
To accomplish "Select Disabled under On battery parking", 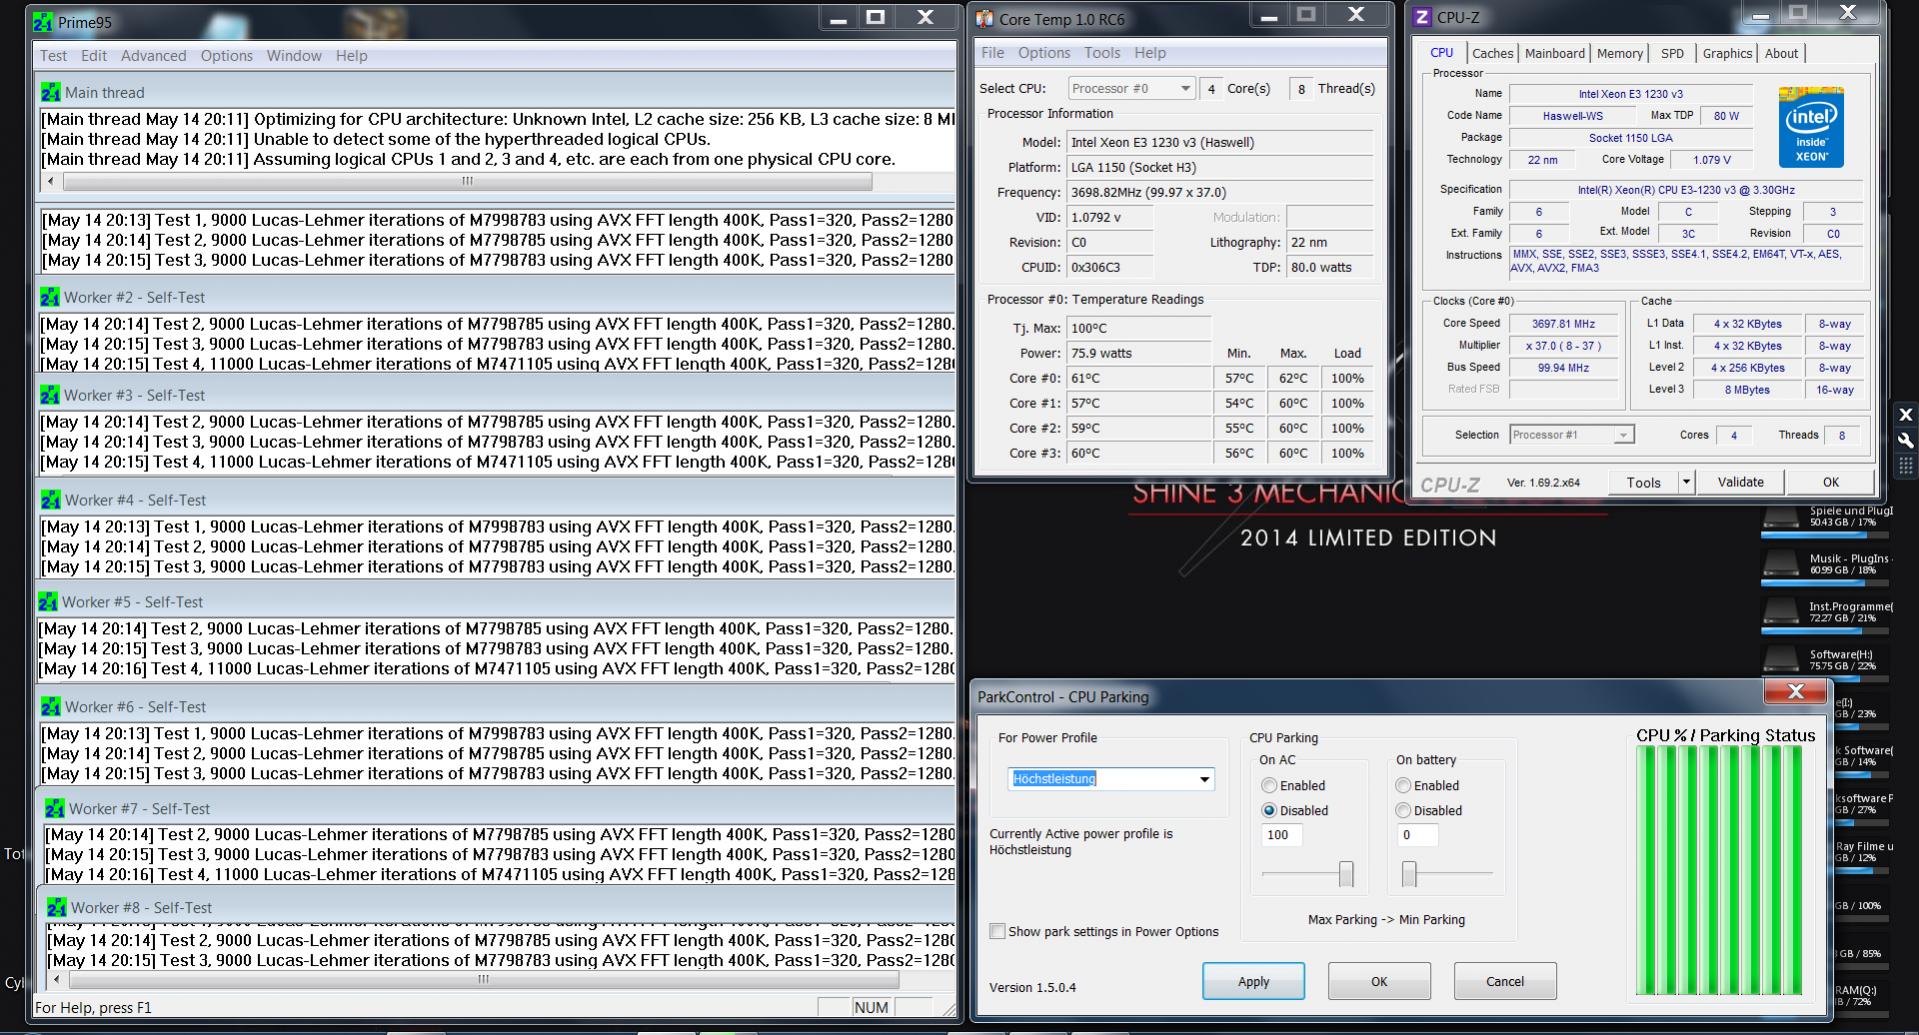I will 1403,811.
